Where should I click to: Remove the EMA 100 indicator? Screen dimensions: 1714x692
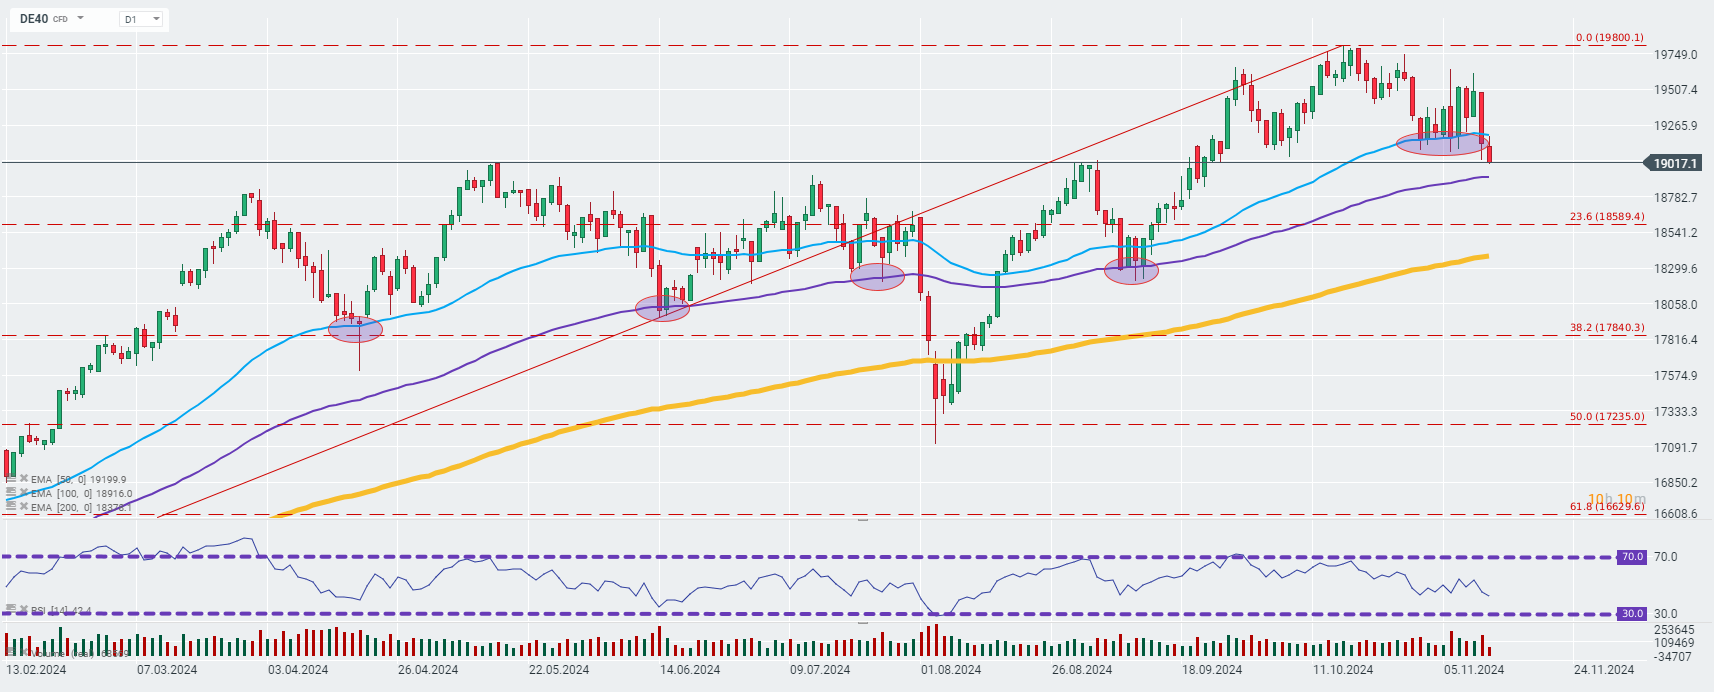tap(23, 493)
